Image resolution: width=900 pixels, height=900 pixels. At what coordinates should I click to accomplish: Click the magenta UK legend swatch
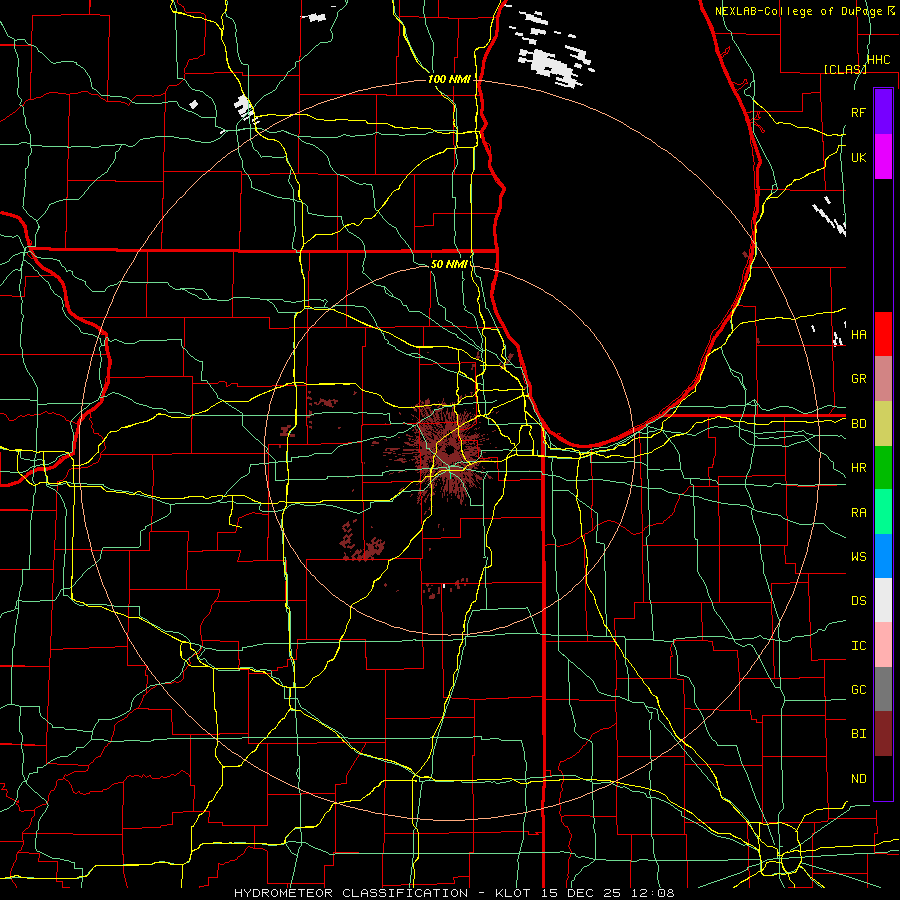[883, 157]
